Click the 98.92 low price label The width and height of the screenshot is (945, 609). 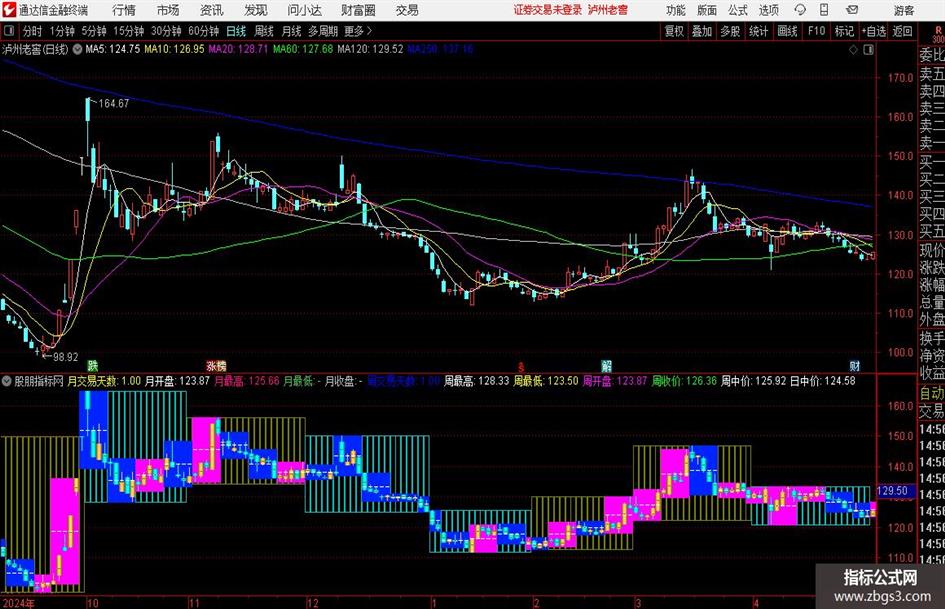coord(65,357)
